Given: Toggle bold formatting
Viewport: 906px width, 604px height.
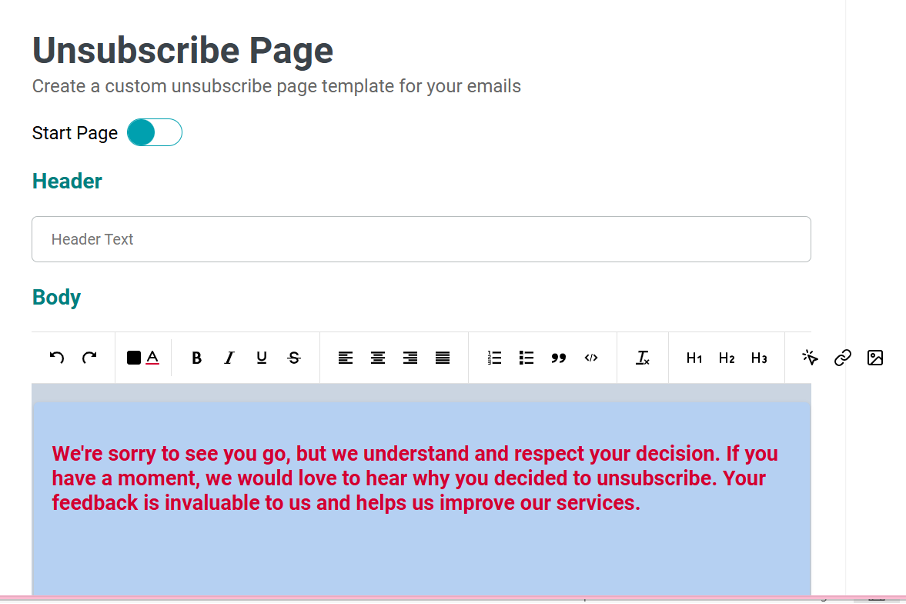Looking at the screenshot, I should click(196, 358).
